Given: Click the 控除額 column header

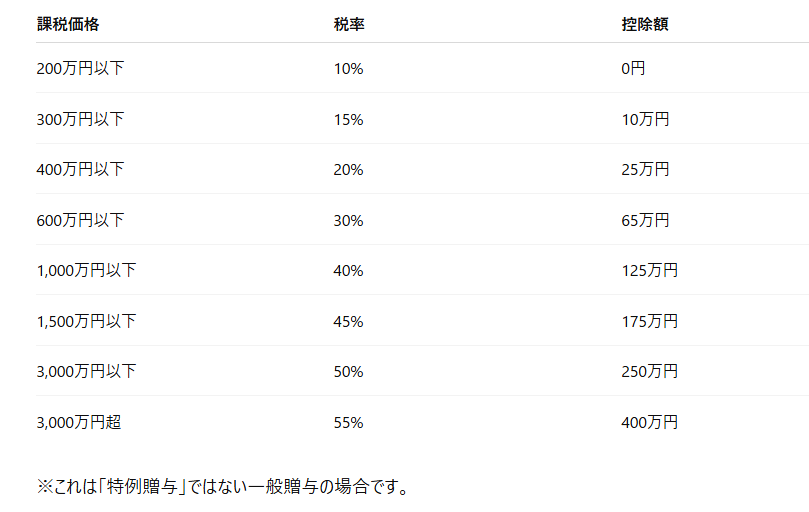Looking at the screenshot, I should click(645, 24).
